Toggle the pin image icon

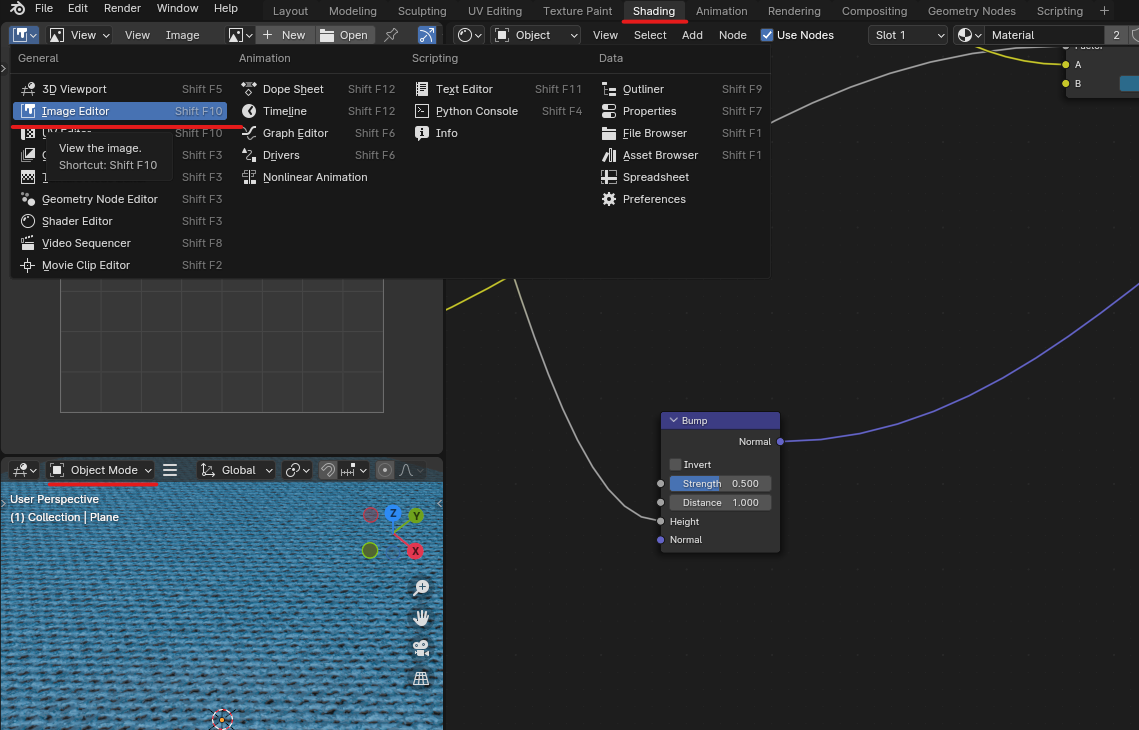392,35
